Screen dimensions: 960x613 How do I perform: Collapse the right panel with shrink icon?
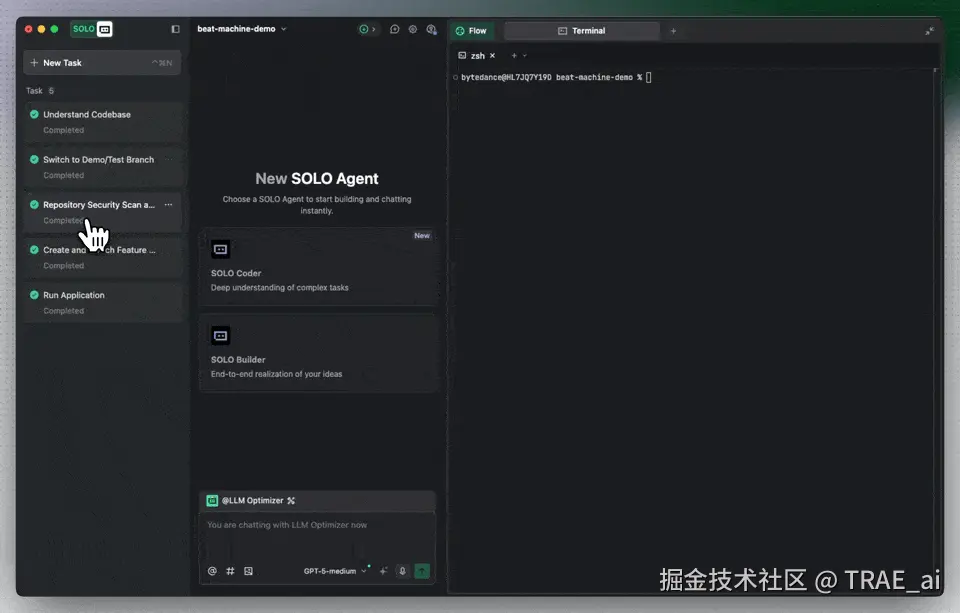pos(929,31)
